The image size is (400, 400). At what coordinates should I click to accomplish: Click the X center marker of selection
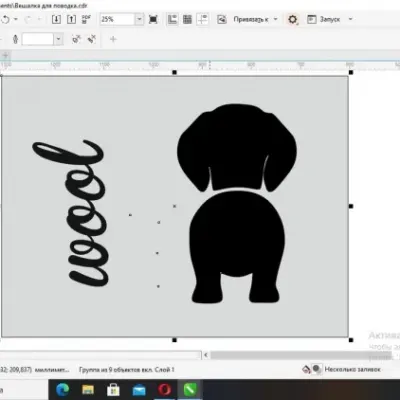(x=174, y=206)
